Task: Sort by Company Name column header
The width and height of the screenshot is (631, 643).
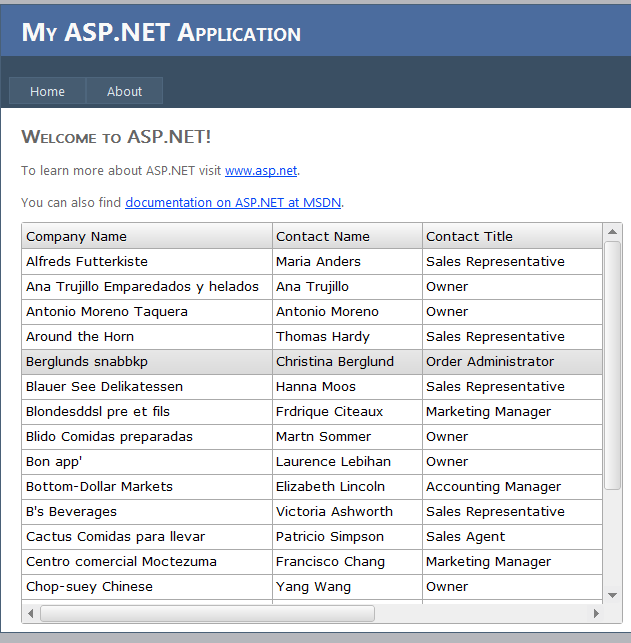Action: tap(147, 236)
